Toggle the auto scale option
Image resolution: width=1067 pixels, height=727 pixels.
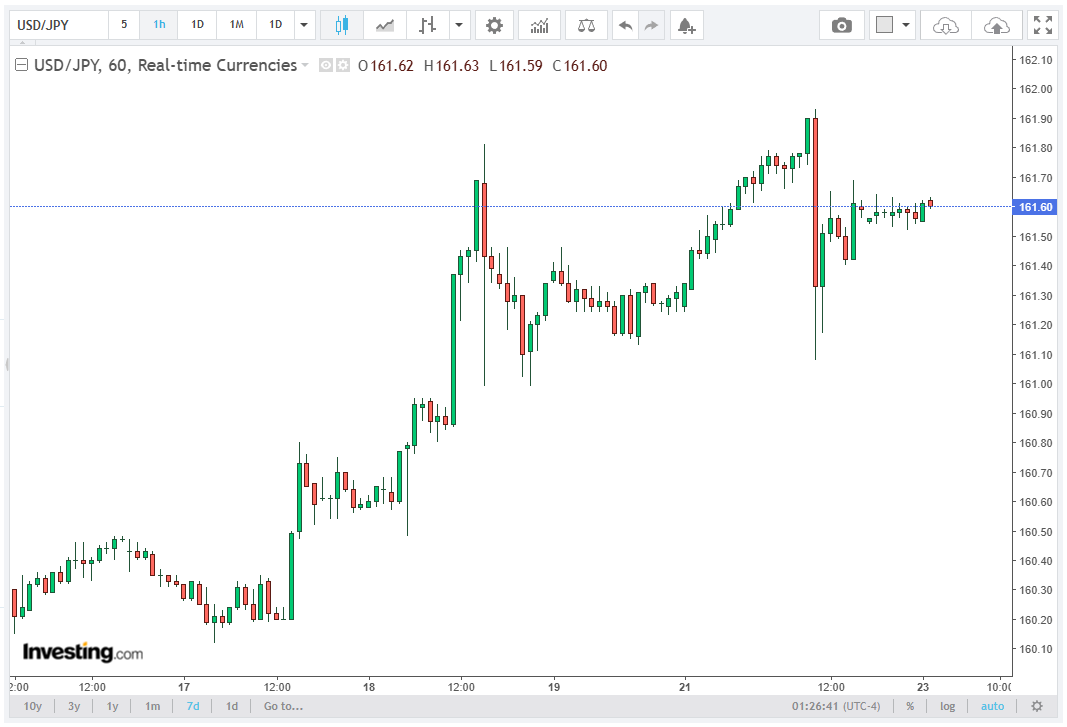992,706
